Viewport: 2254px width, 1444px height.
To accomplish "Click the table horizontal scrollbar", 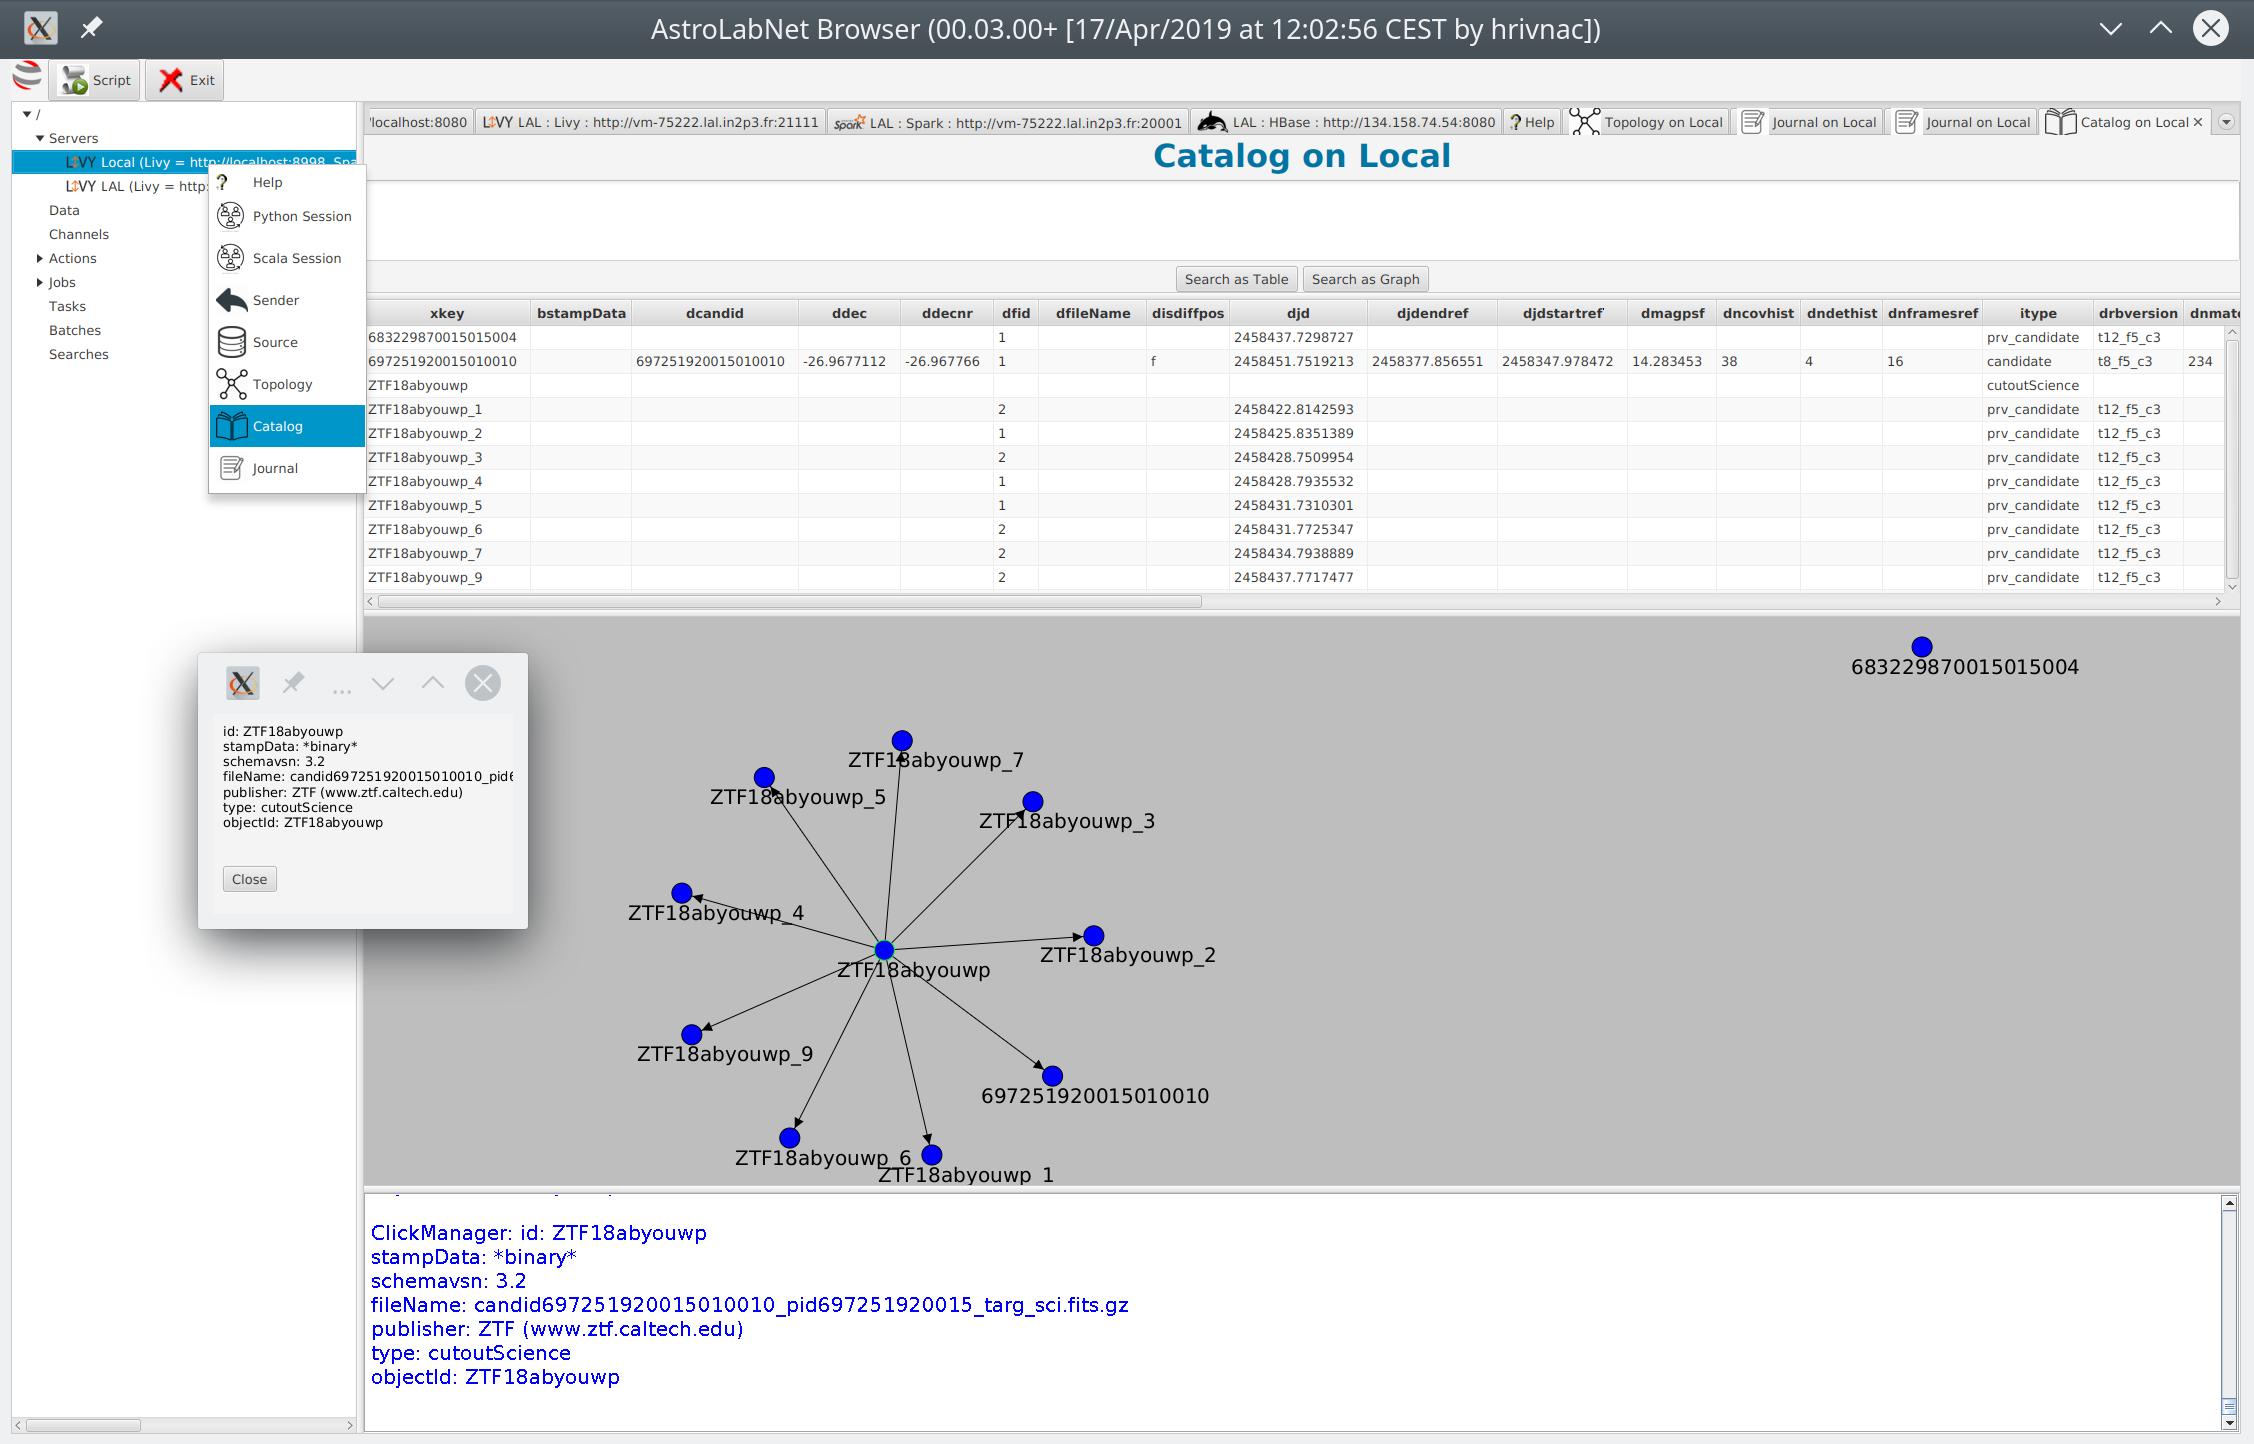I will coord(790,601).
